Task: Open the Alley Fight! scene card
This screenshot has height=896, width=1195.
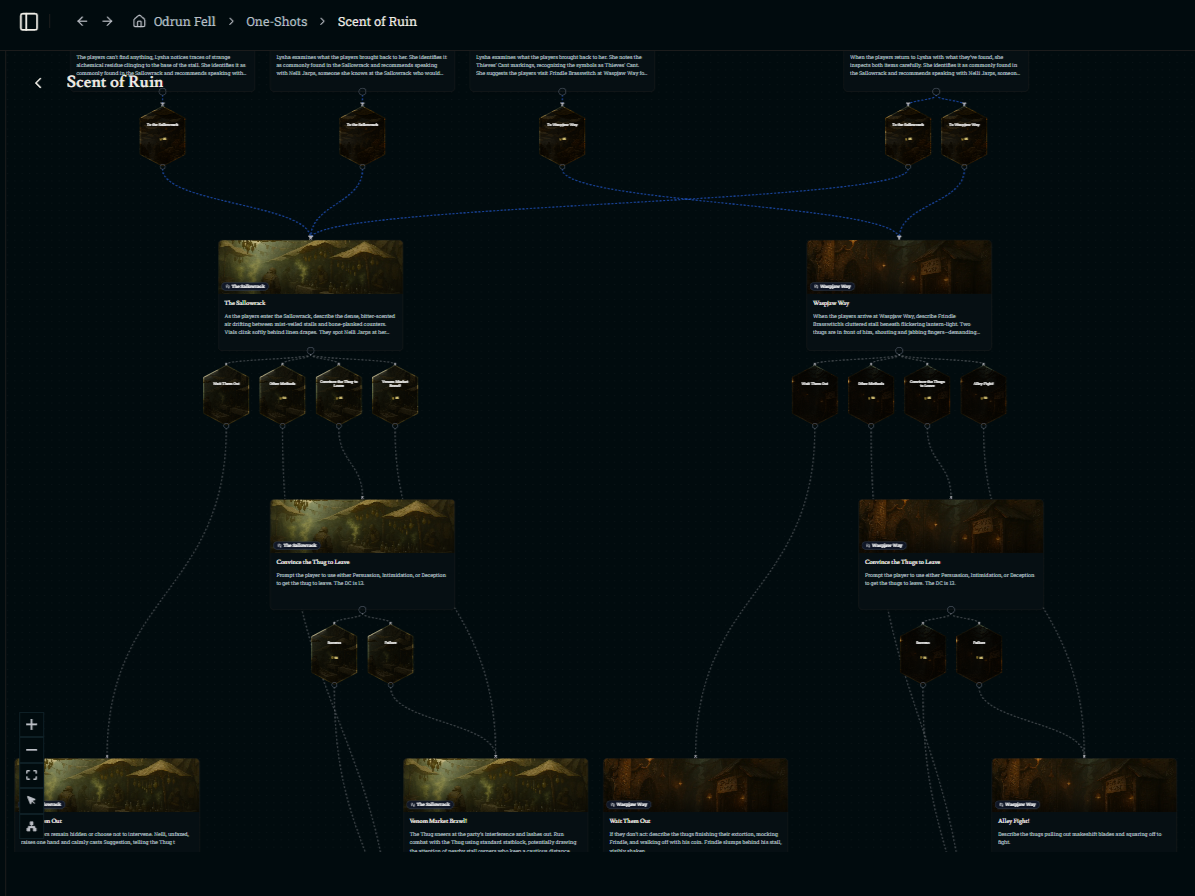Action: pos(1084,805)
